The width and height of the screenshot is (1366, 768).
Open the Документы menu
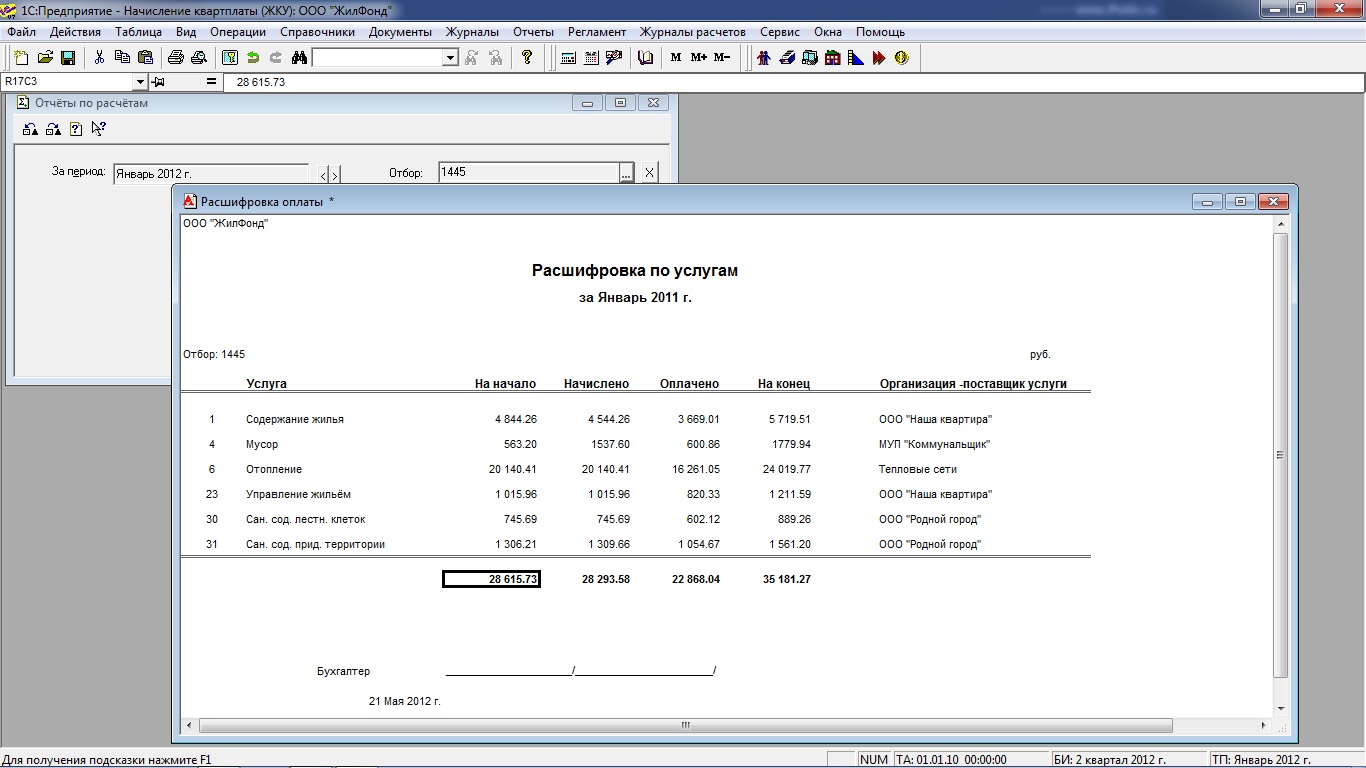pos(400,32)
